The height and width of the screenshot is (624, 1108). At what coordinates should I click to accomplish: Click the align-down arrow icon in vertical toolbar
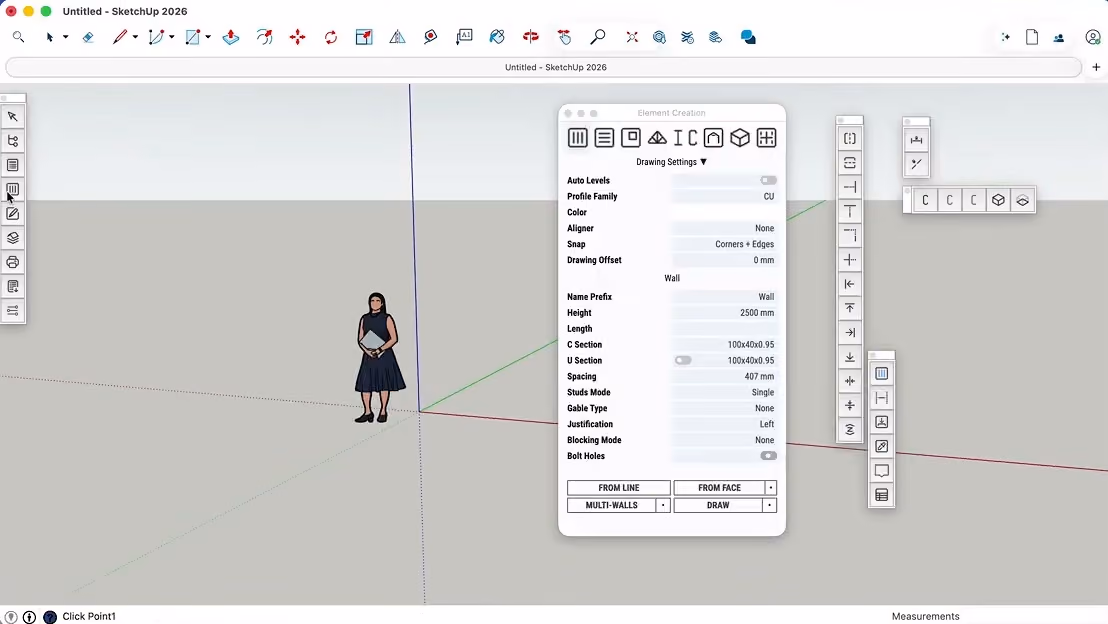point(849,357)
